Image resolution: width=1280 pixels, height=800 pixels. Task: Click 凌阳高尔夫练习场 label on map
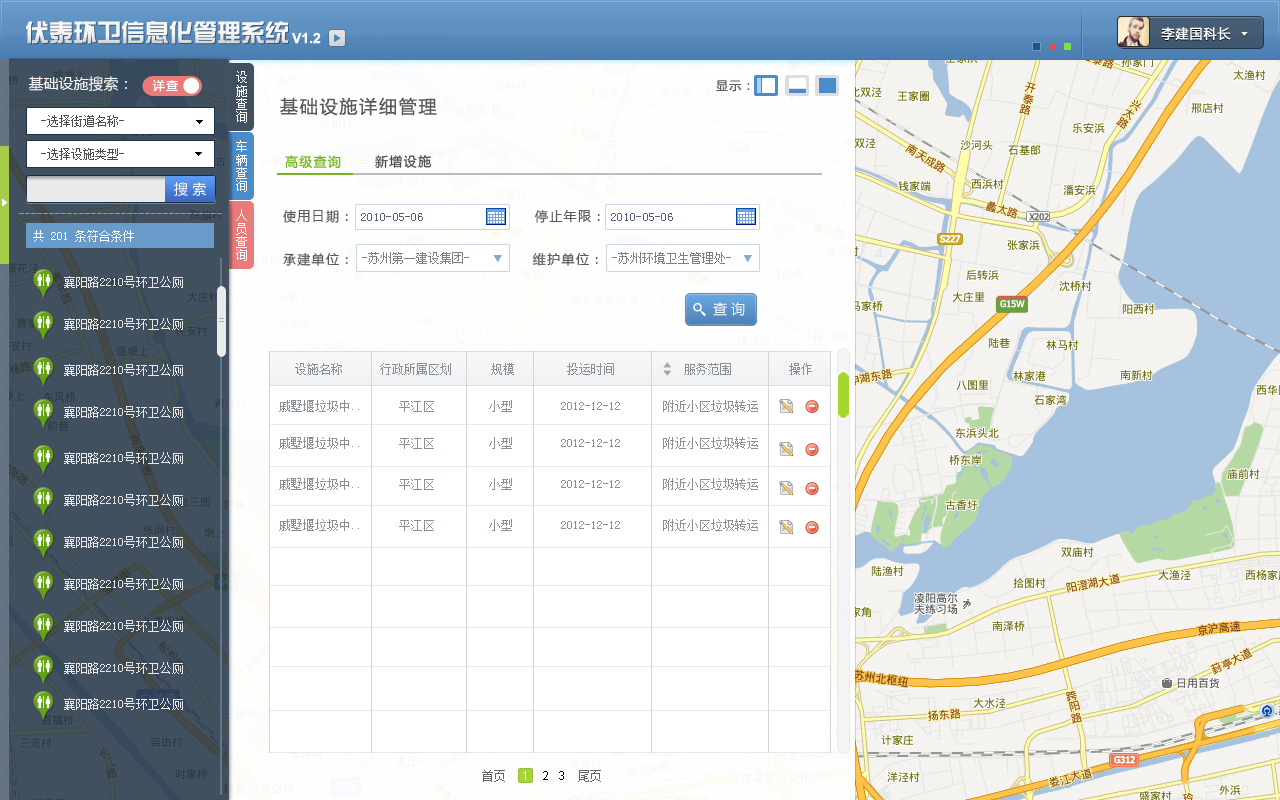click(x=936, y=602)
